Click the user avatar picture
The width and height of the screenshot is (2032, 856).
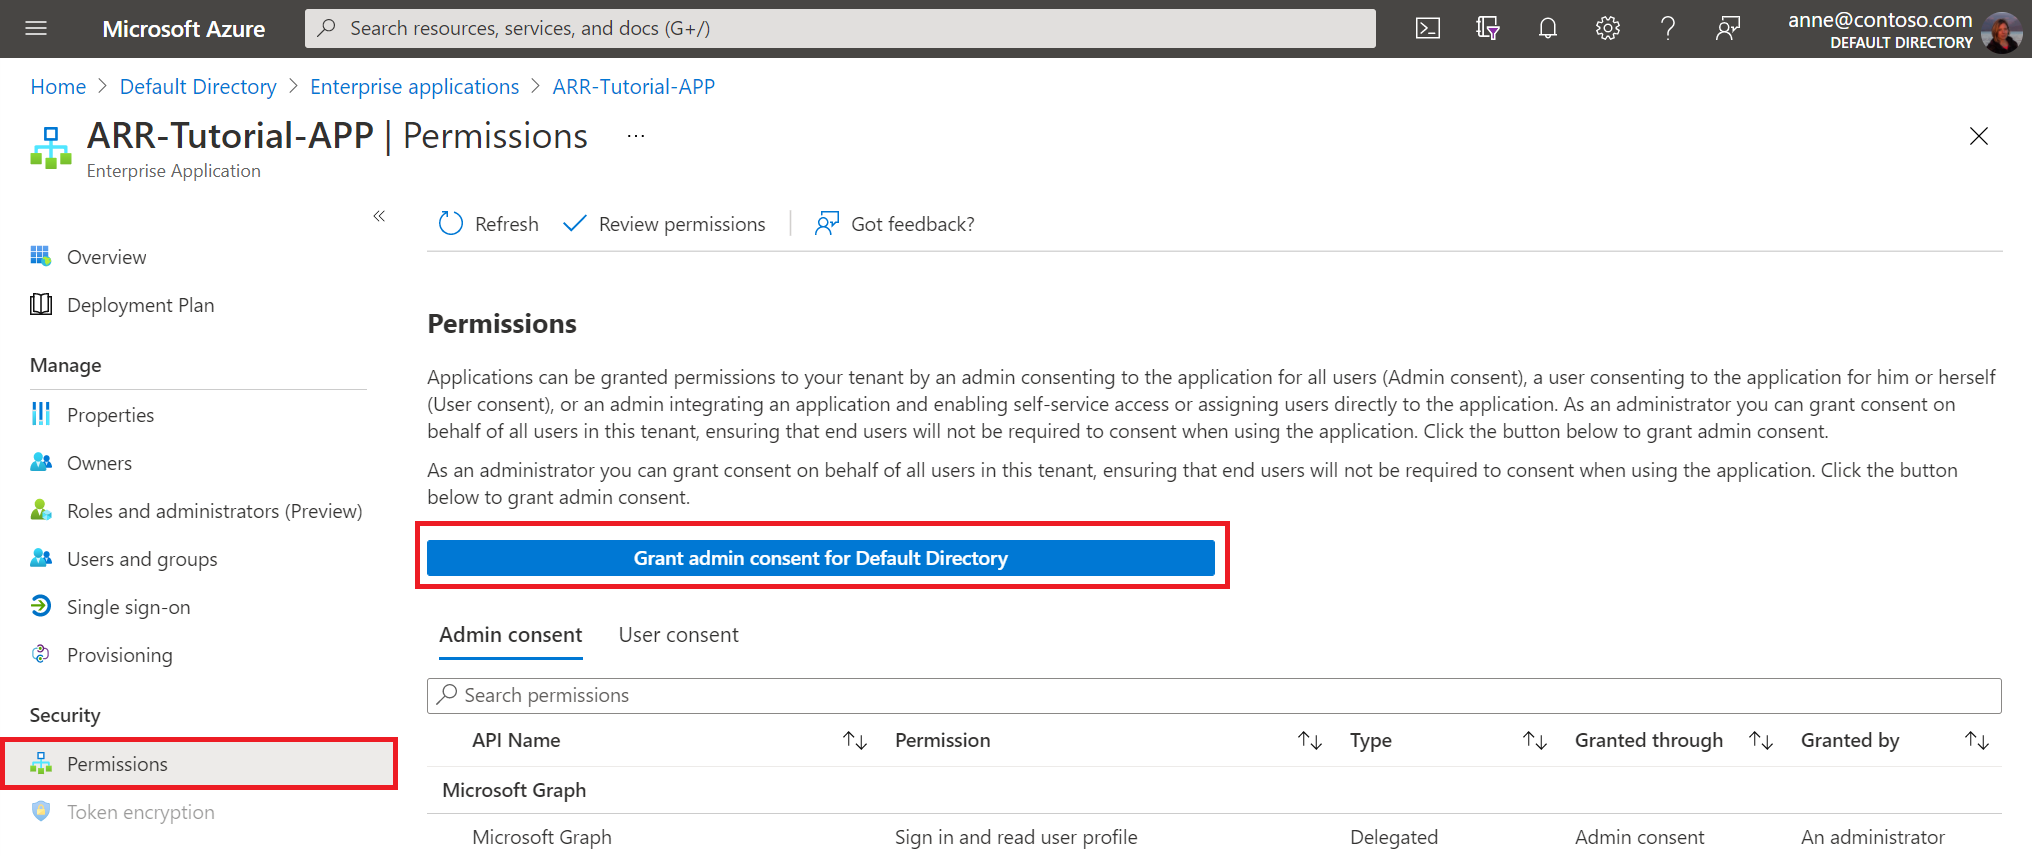click(2002, 32)
